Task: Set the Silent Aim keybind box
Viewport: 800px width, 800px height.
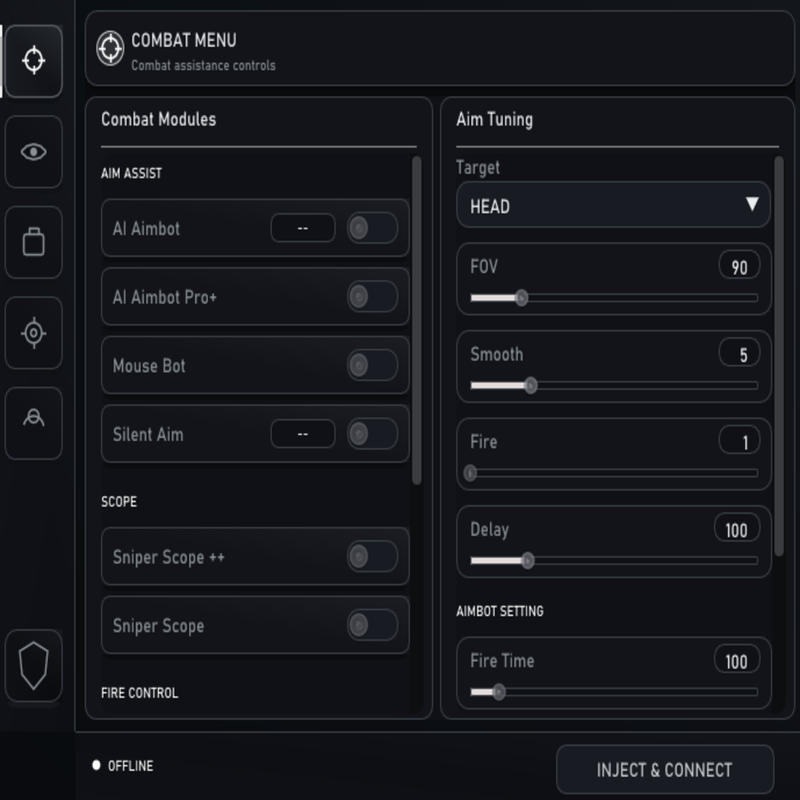Action: [x=303, y=434]
